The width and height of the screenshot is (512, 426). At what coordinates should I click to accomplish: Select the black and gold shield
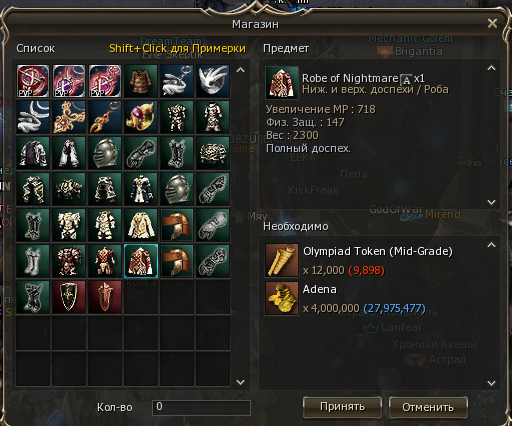(69, 297)
